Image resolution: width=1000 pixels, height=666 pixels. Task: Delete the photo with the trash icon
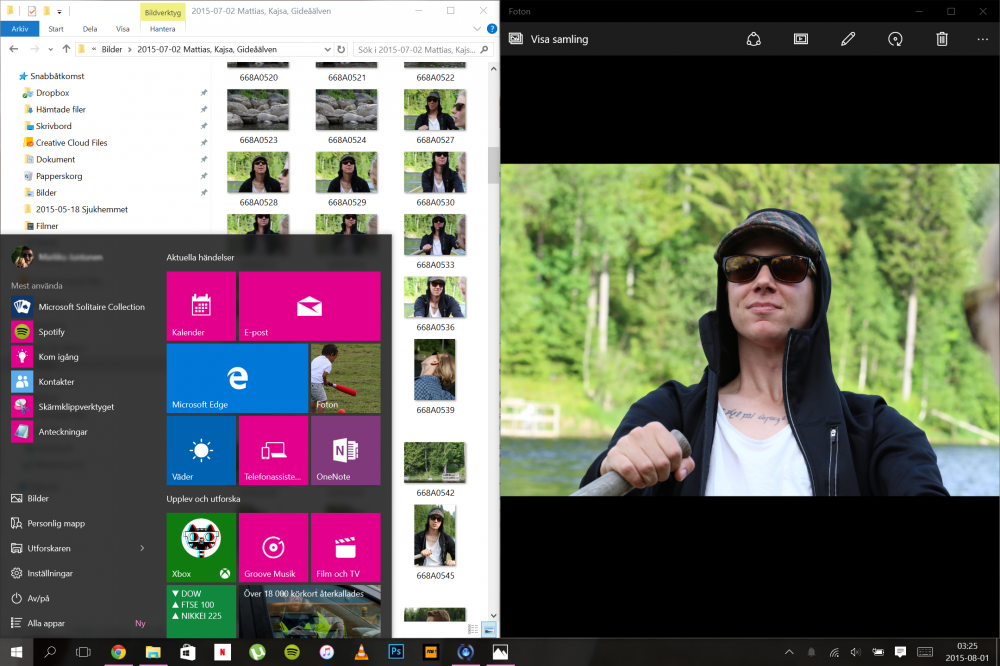(x=941, y=39)
